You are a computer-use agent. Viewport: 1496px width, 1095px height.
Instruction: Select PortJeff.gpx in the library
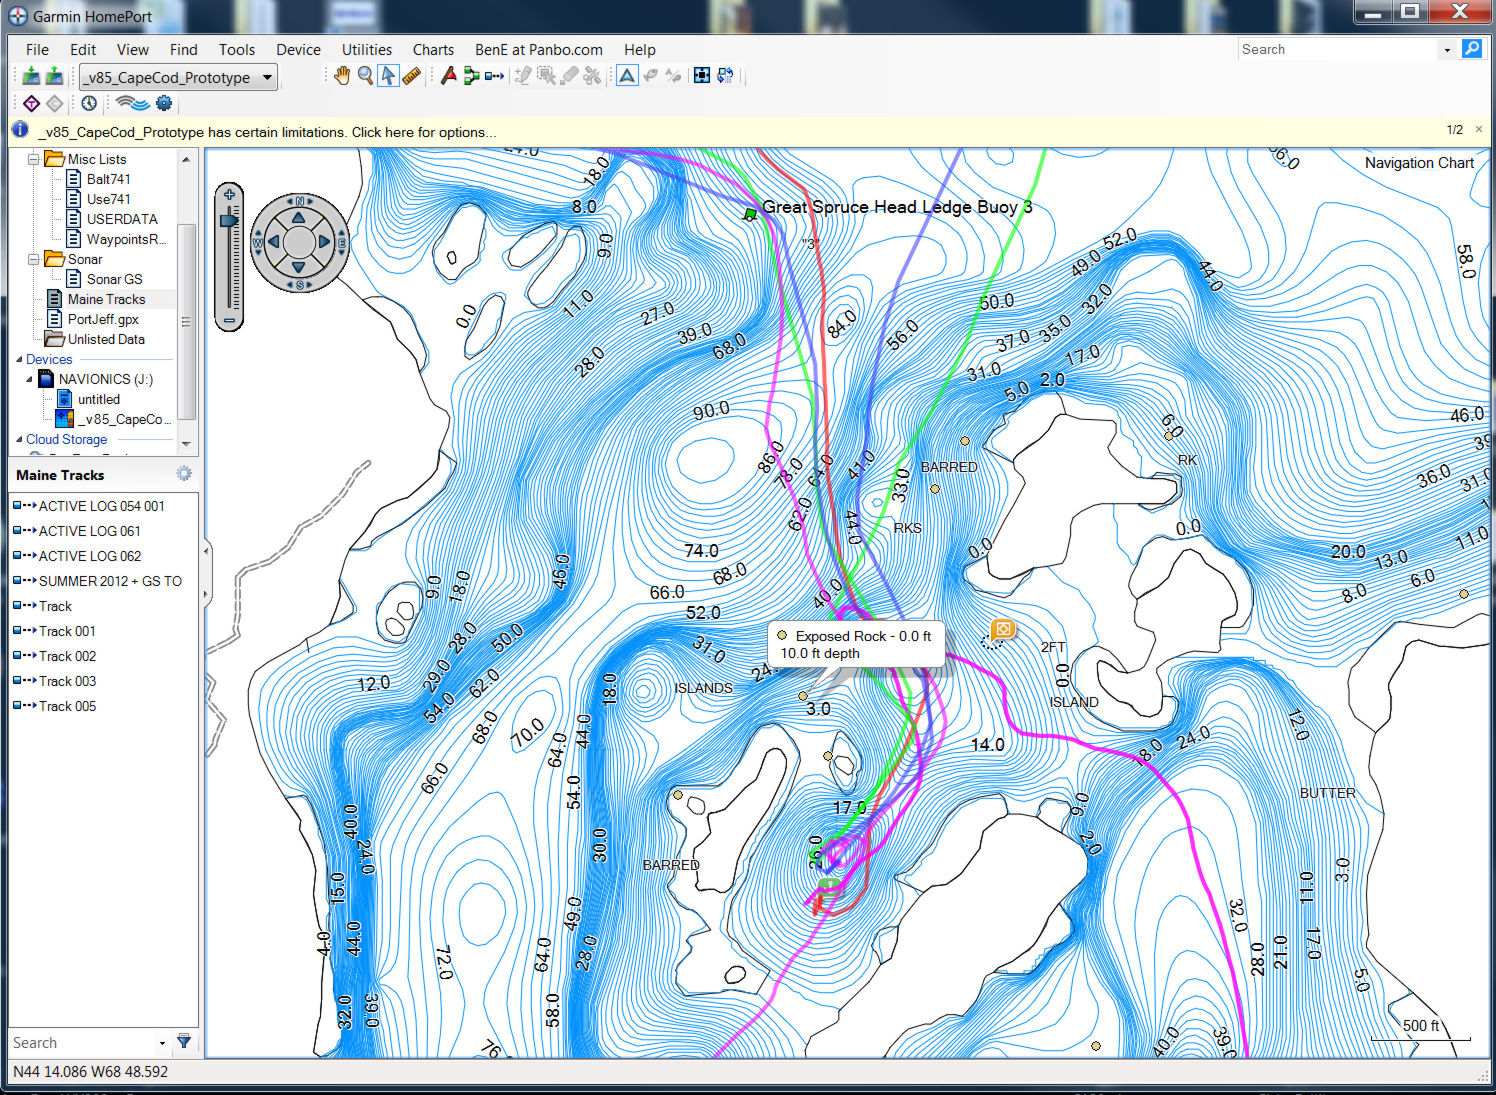pyautogui.click(x=103, y=319)
